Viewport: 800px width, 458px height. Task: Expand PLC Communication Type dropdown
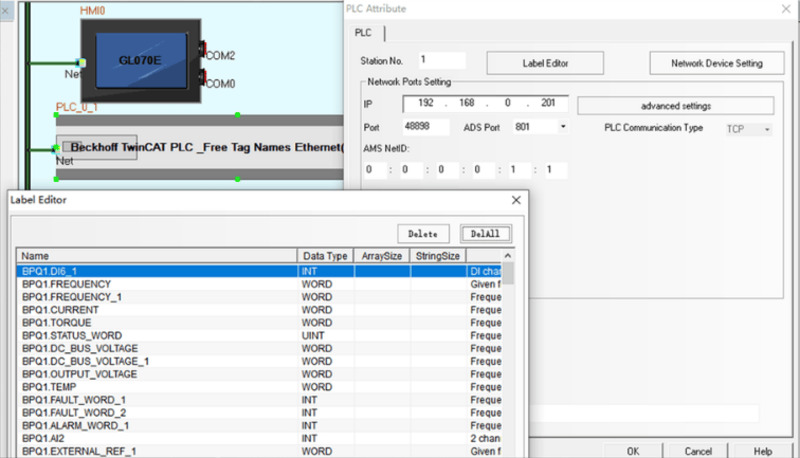[x=767, y=130]
